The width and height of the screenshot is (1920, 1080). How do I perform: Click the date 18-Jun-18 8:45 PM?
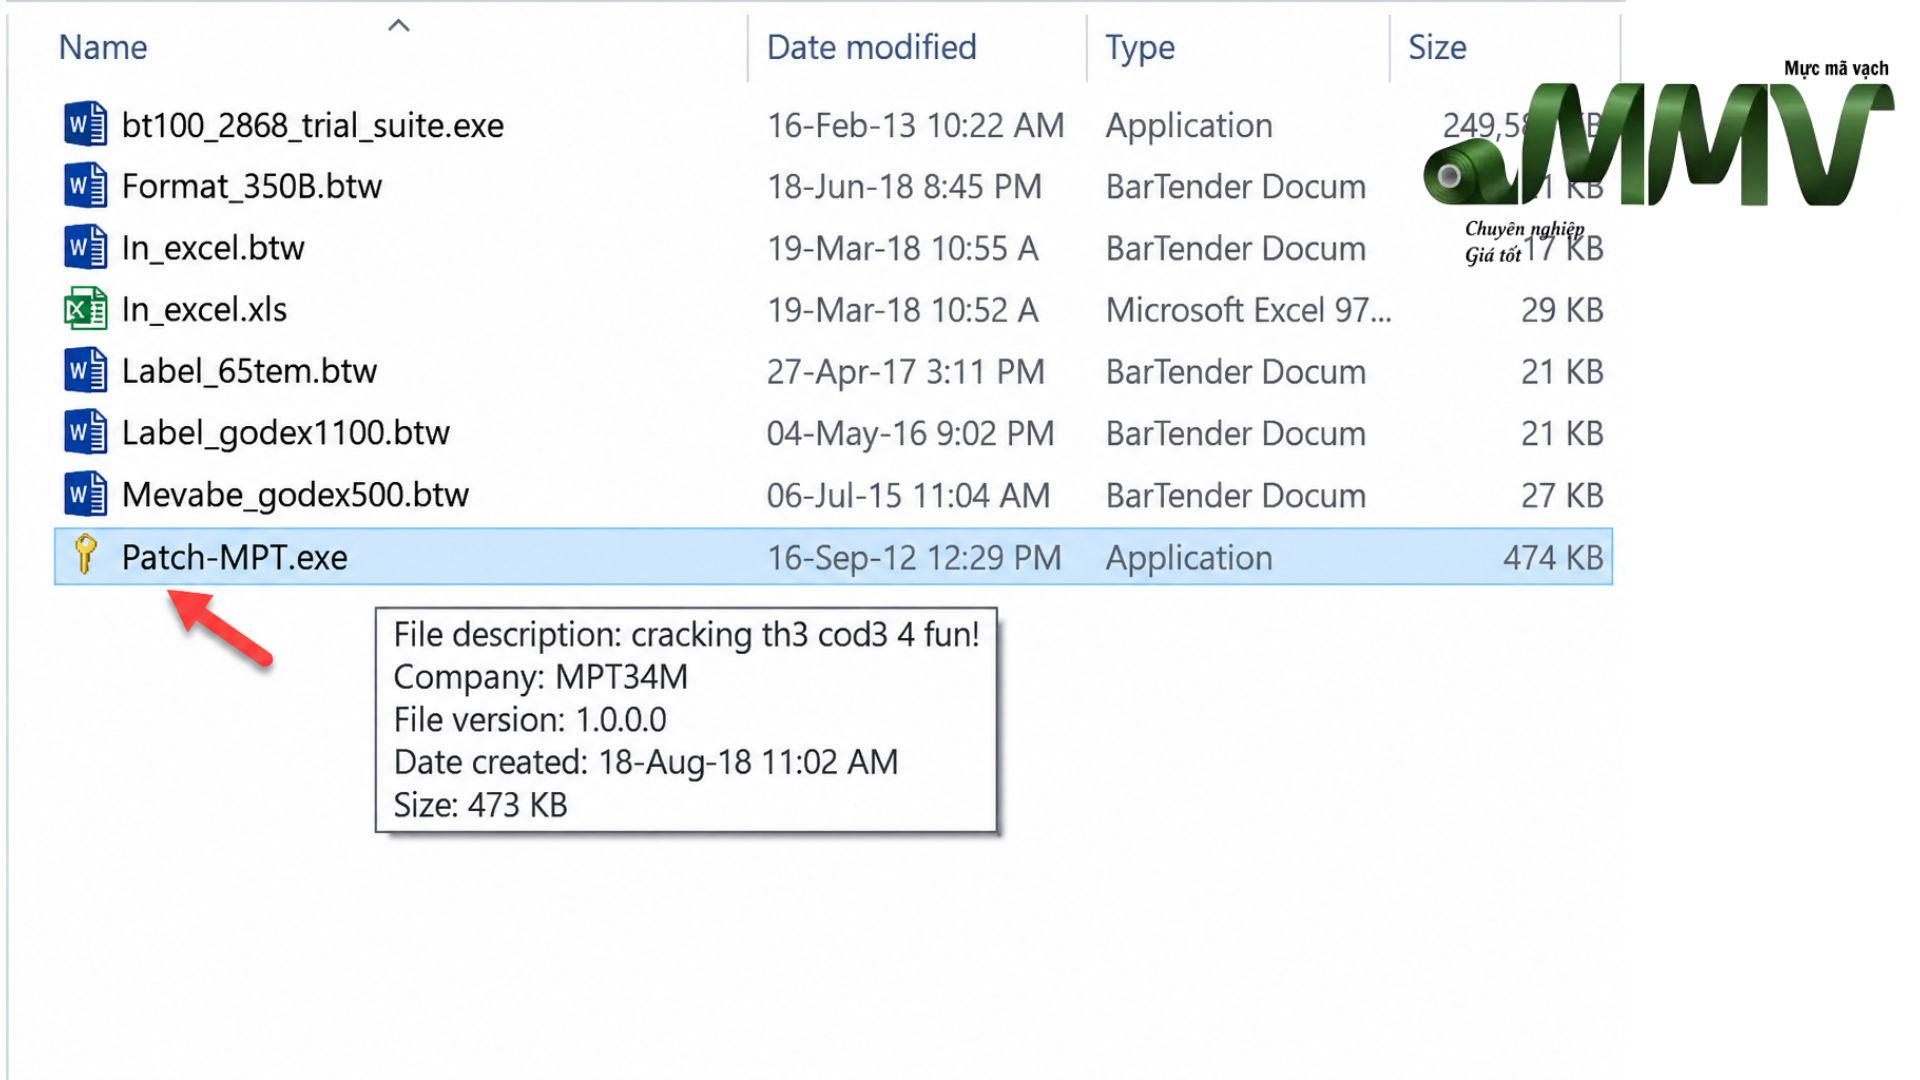tap(904, 187)
